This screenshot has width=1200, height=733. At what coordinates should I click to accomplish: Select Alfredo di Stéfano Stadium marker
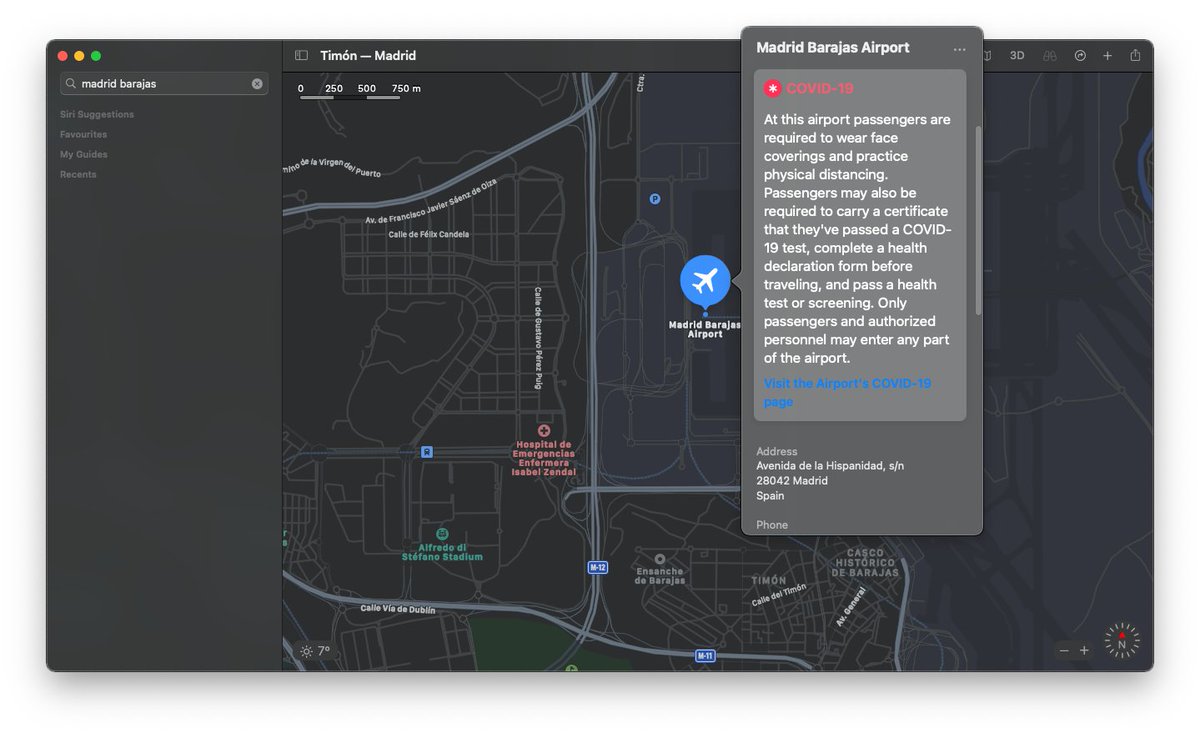442,534
